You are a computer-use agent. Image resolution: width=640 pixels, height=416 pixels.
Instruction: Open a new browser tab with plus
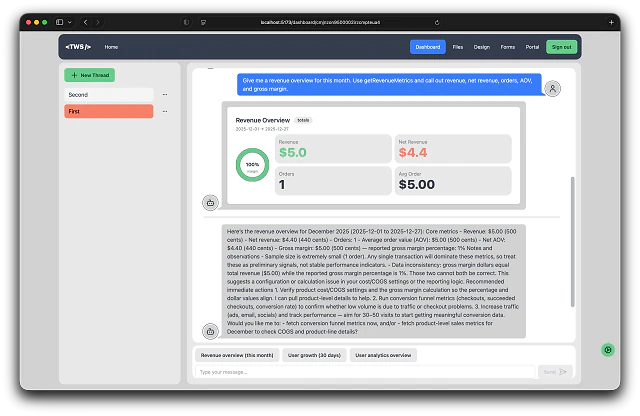pyautogui.click(x=611, y=22)
